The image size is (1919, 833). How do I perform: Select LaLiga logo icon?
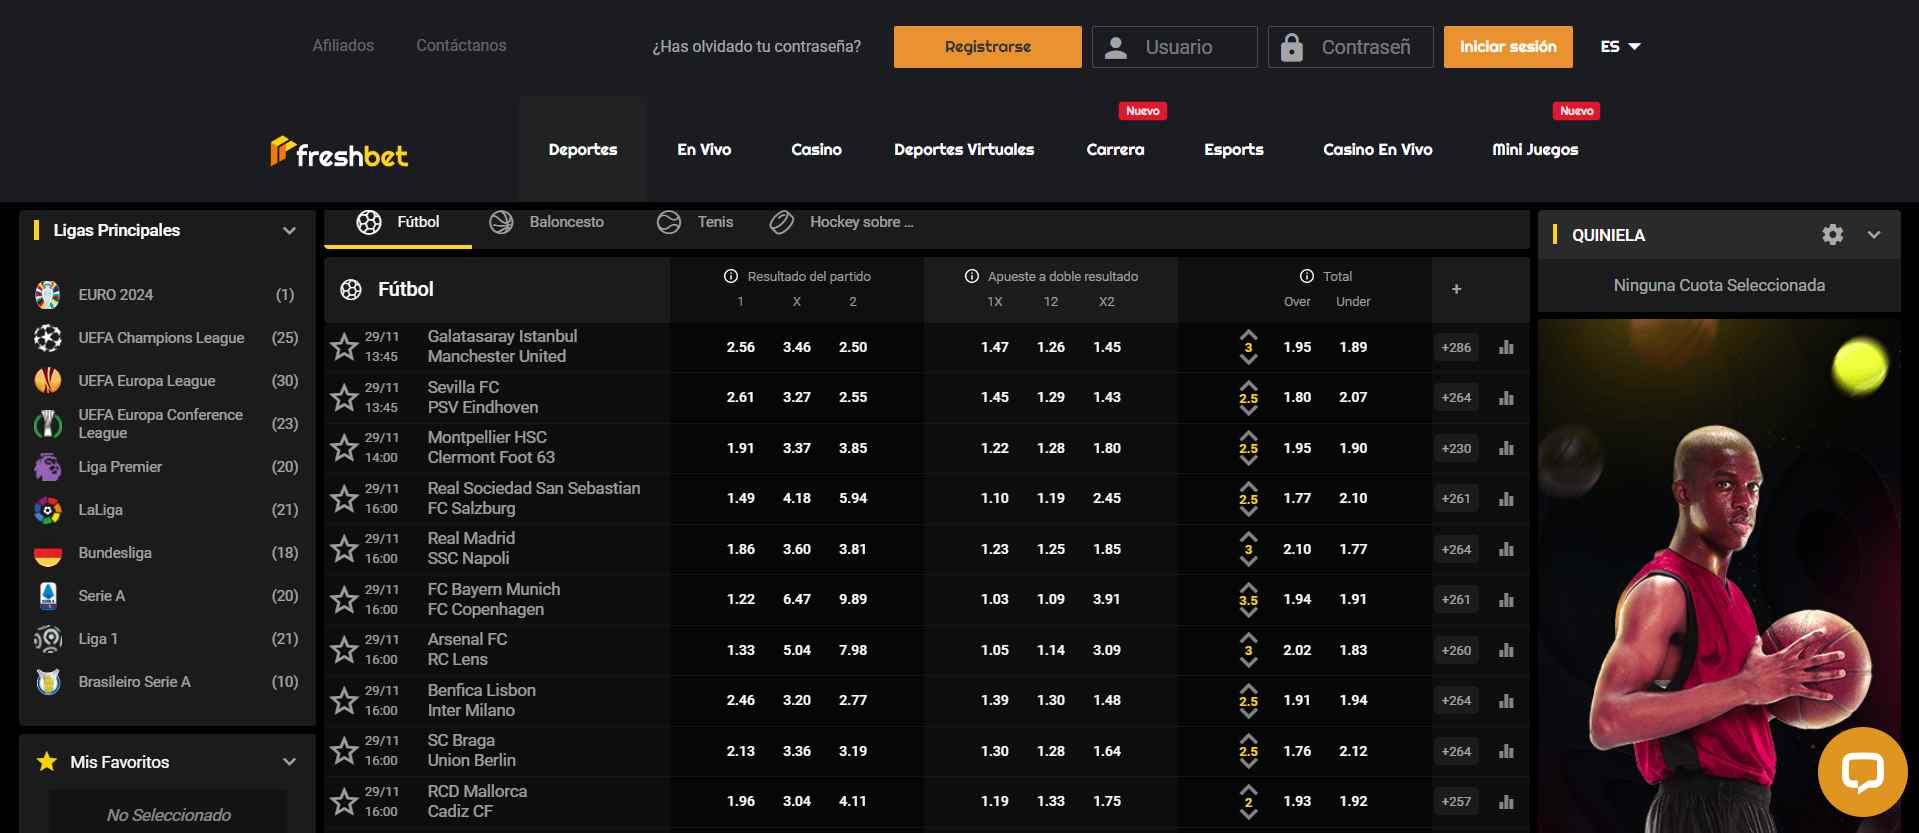tap(47, 510)
